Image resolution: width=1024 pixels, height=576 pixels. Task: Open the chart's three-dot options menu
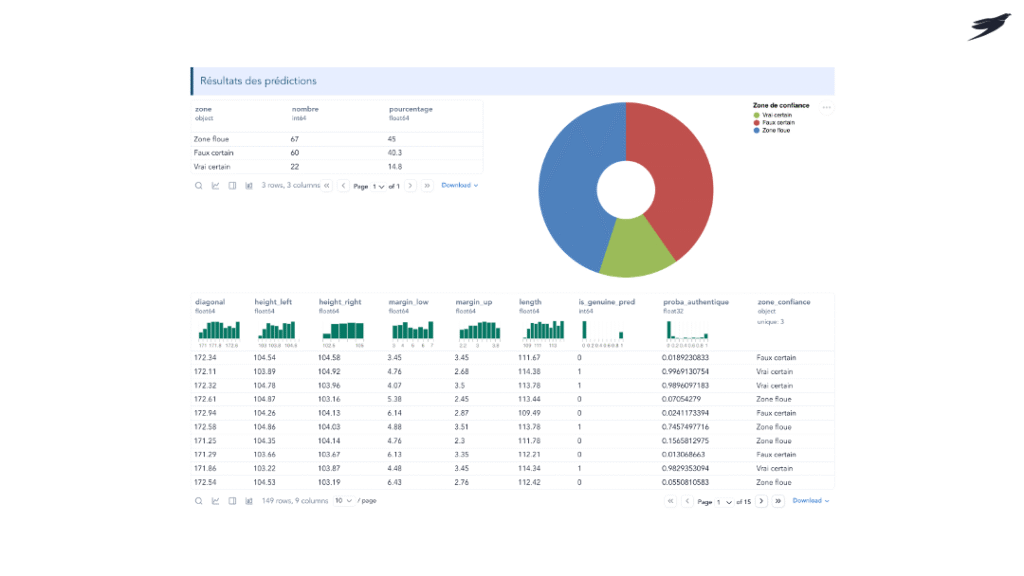point(826,107)
